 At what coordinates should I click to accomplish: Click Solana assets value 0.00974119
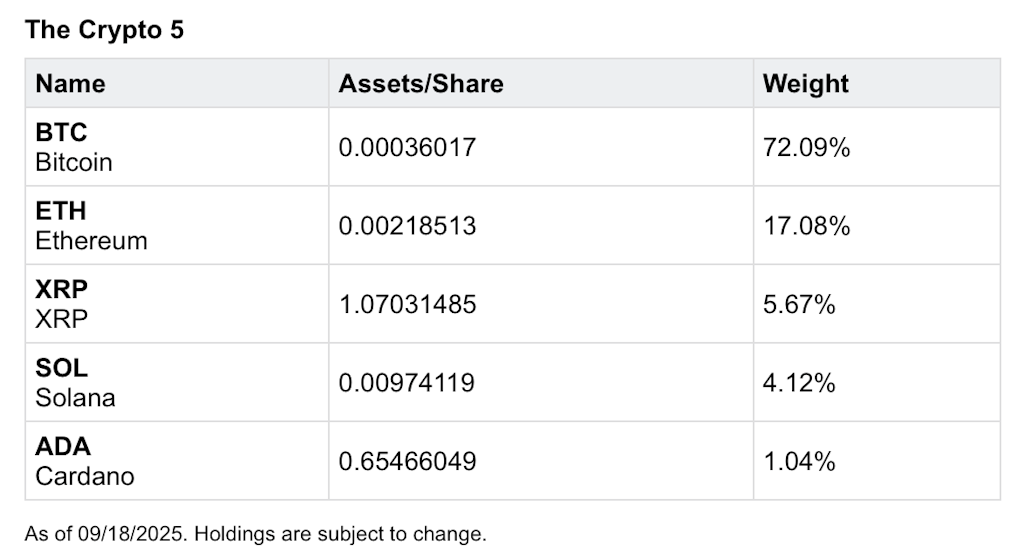tap(406, 382)
